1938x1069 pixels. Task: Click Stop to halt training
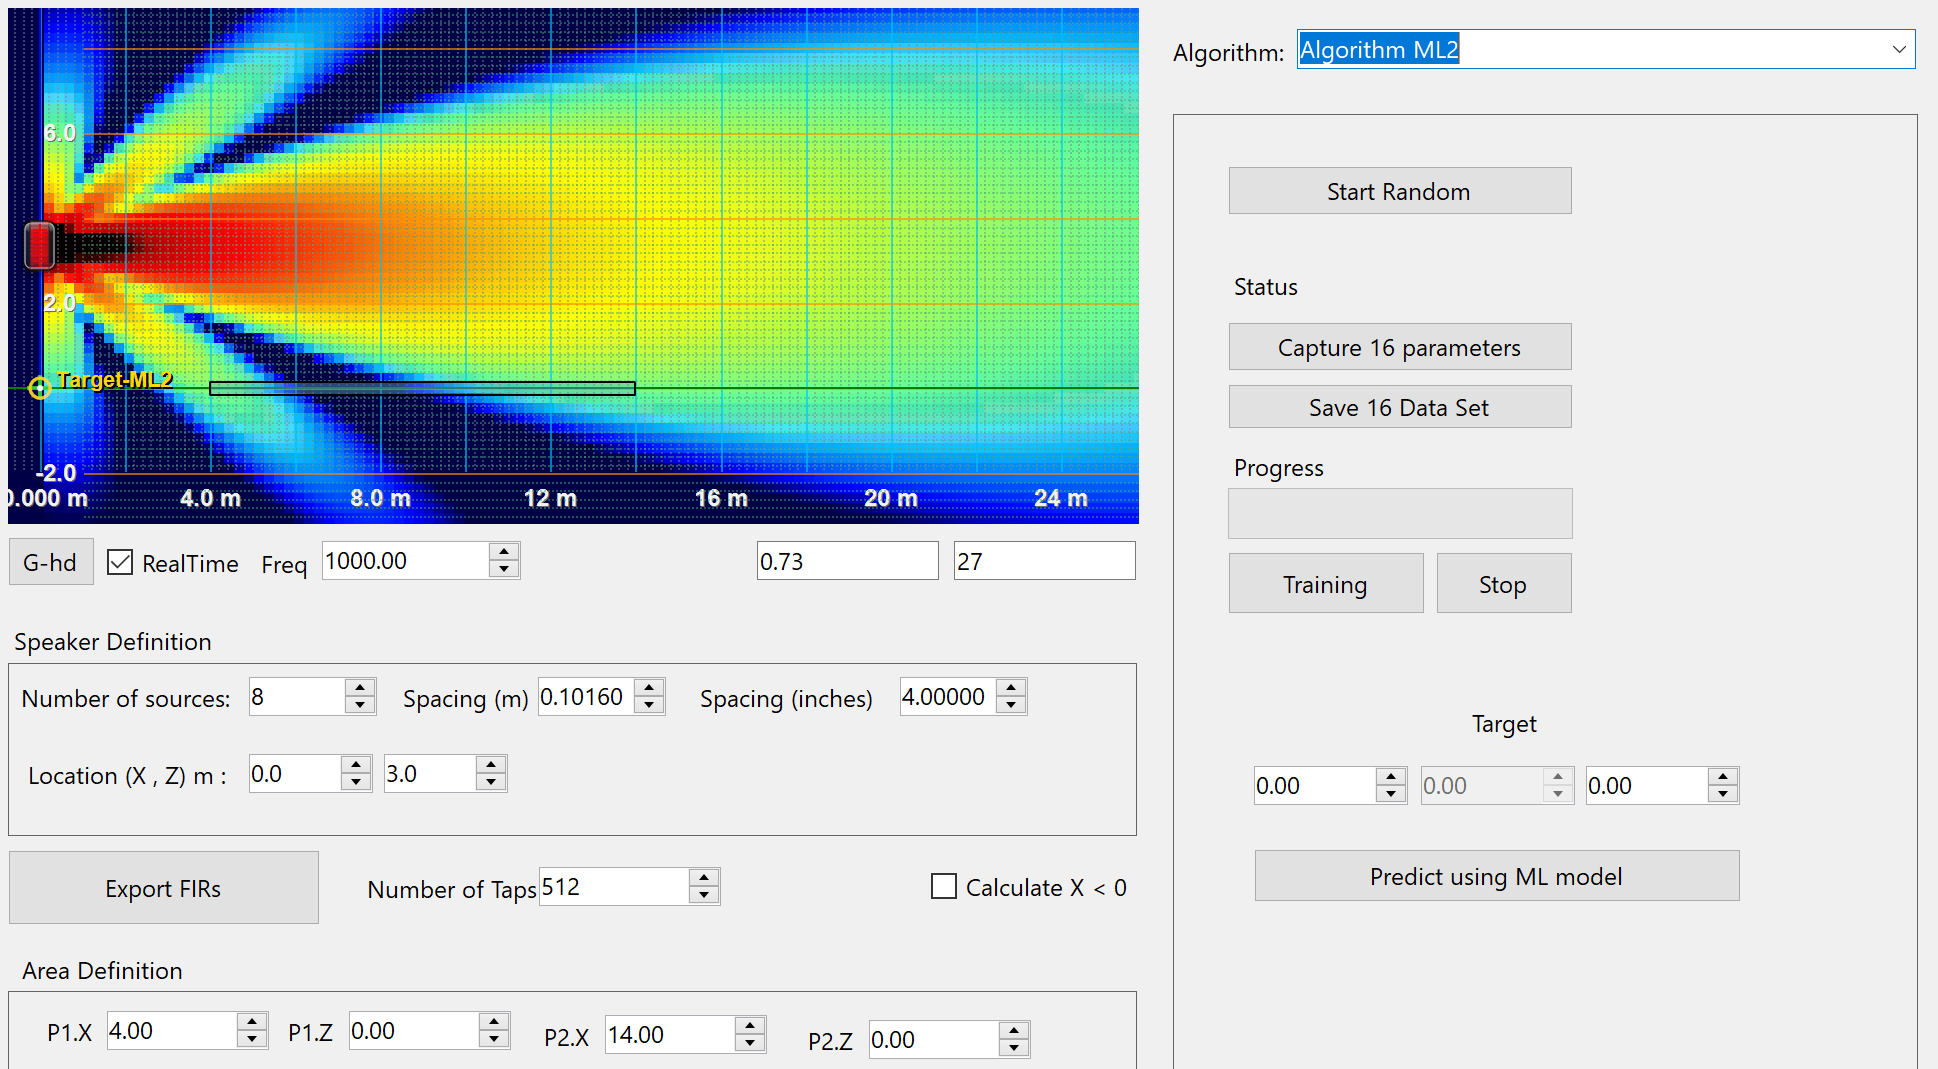tap(1503, 584)
